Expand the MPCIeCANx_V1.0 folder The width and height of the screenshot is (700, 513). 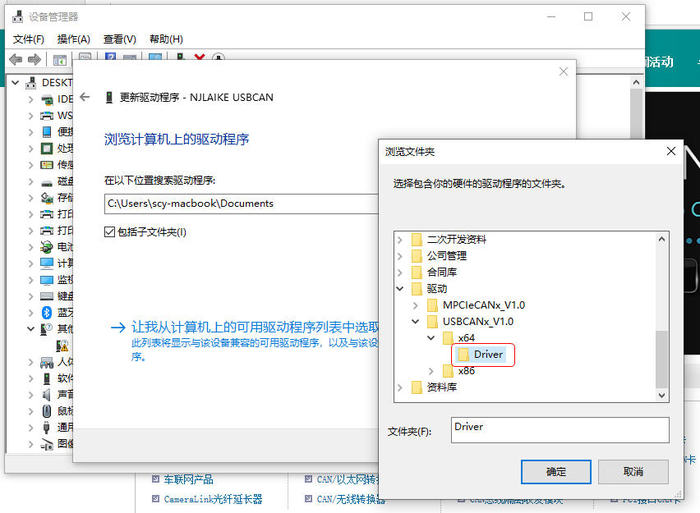[x=416, y=305]
